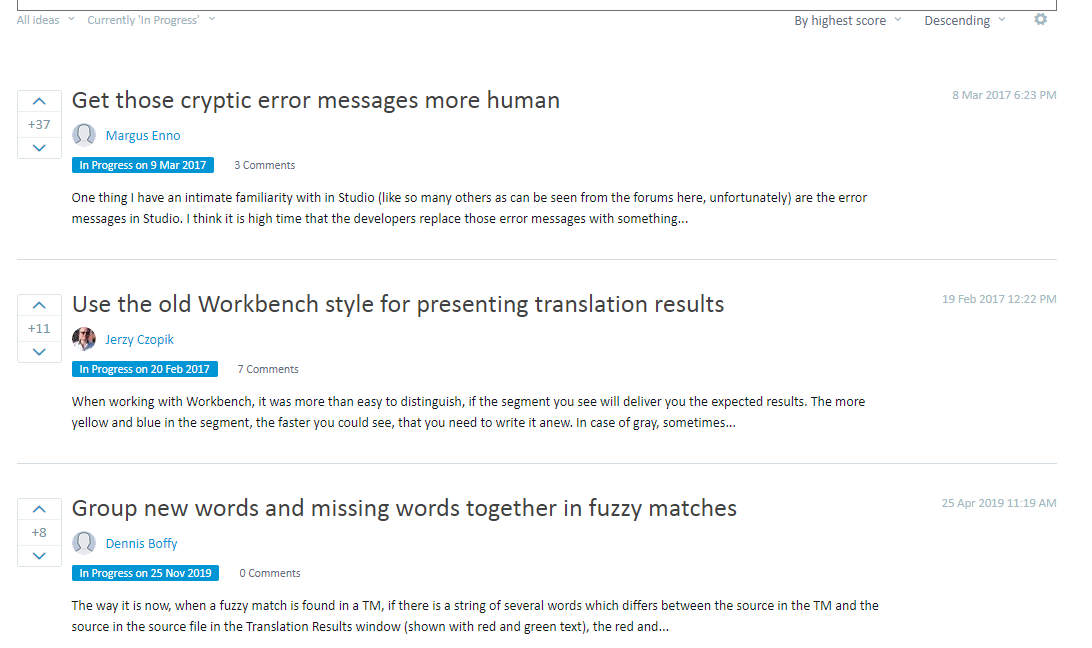Screen dimensions: 1092x648
Task: Click 'In Progress on 25 Nov 2019' badge
Action: tap(146, 573)
